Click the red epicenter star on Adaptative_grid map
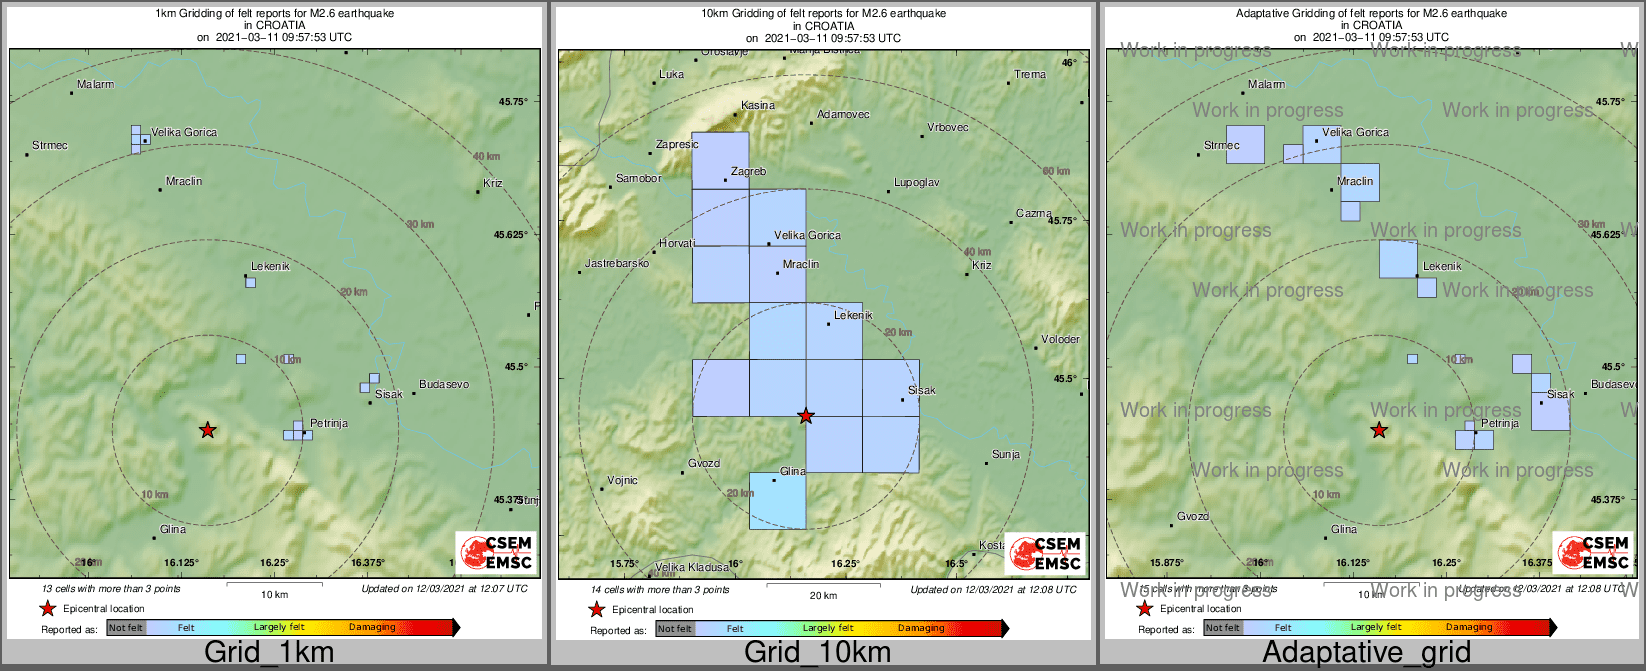The height and width of the screenshot is (671, 1646). tap(1379, 430)
